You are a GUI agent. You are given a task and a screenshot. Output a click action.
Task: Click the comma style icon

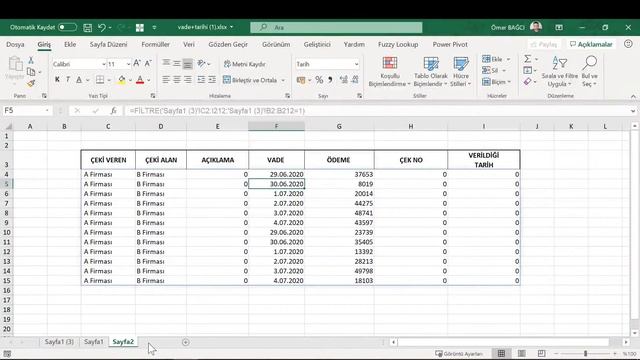[330, 80]
